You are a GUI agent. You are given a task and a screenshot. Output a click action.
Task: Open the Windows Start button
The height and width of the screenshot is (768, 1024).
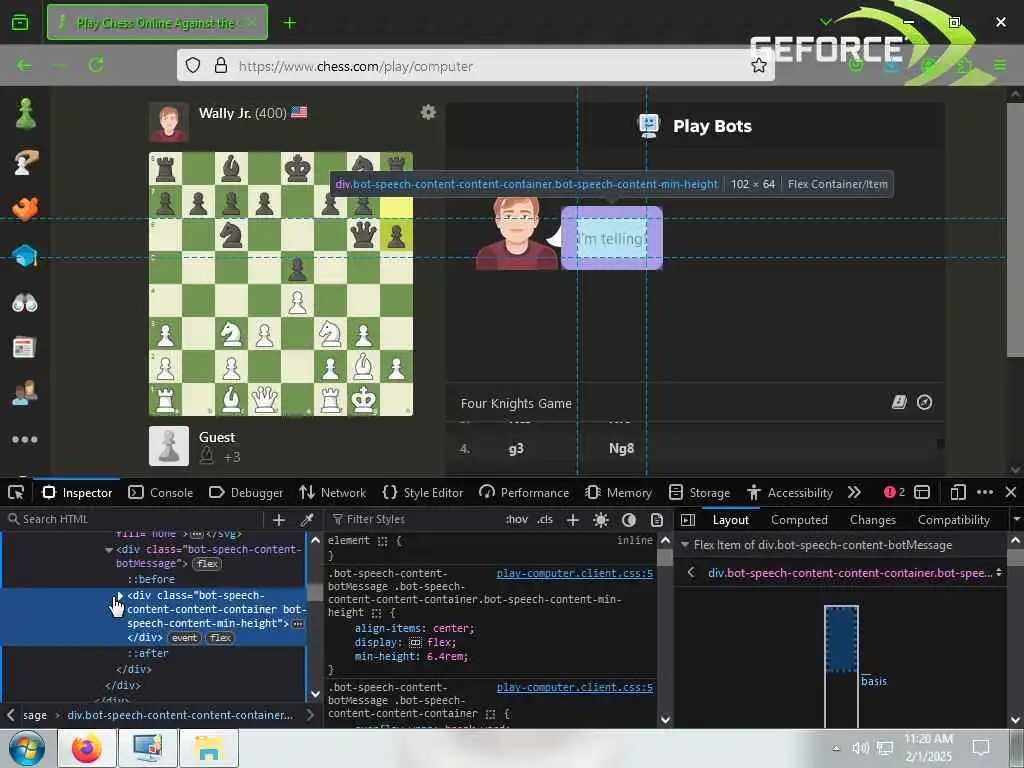coord(27,748)
